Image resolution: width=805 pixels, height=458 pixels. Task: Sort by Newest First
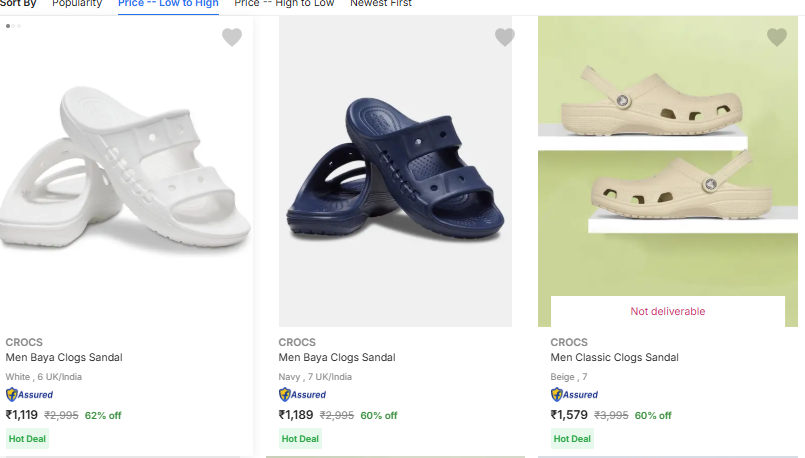[381, 4]
